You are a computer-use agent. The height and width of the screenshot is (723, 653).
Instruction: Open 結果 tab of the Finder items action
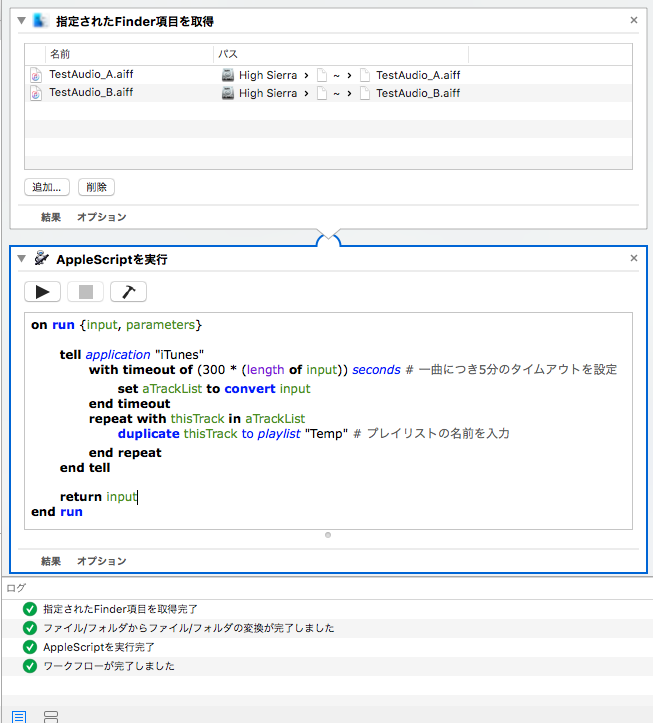(51, 217)
